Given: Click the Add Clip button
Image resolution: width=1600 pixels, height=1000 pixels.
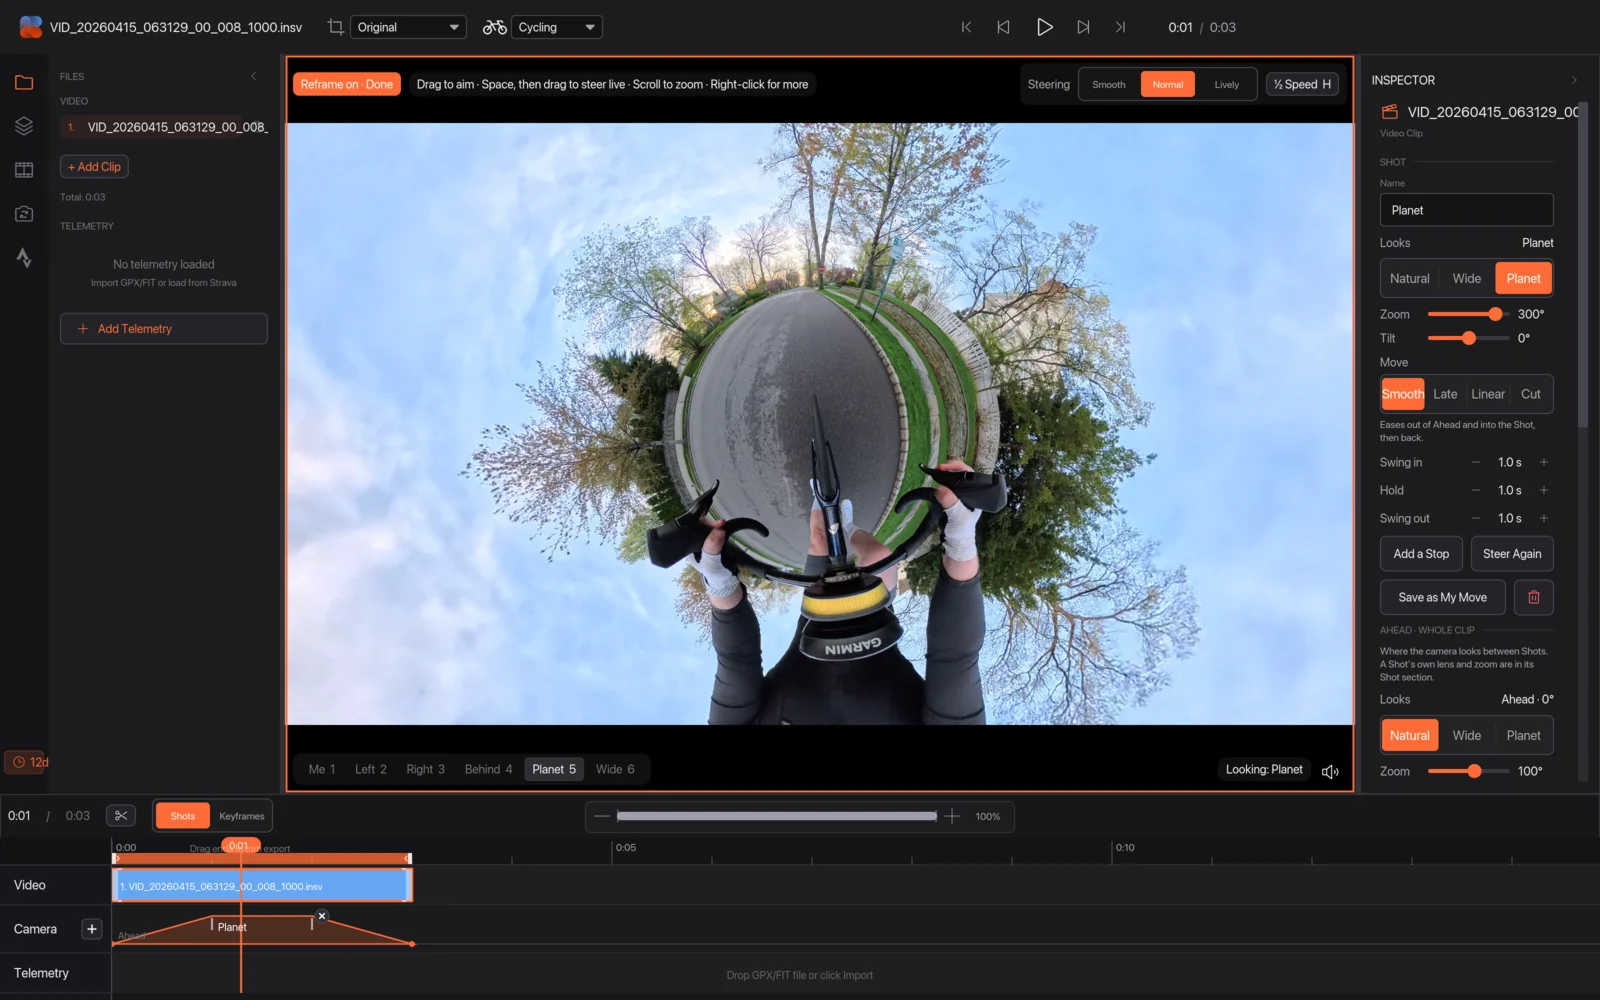Looking at the screenshot, I should (x=94, y=167).
